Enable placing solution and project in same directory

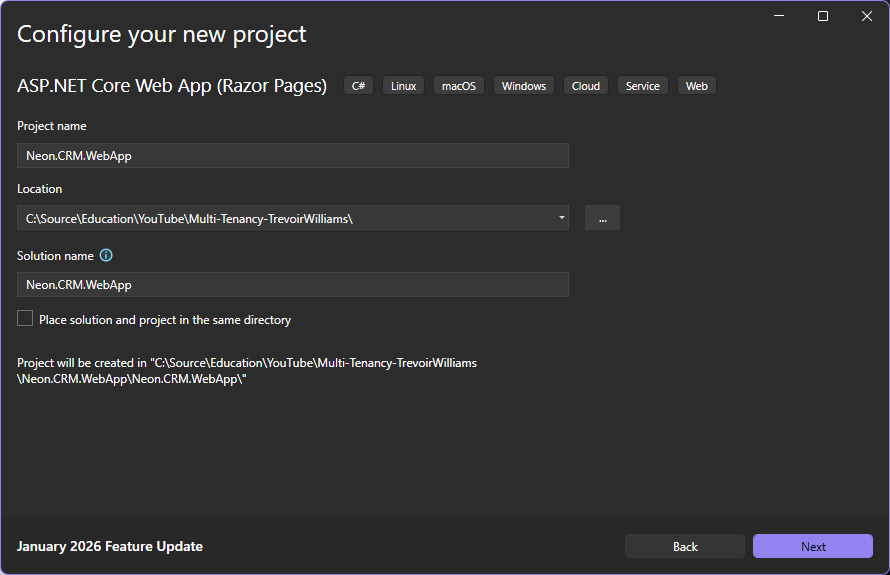(25, 319)
